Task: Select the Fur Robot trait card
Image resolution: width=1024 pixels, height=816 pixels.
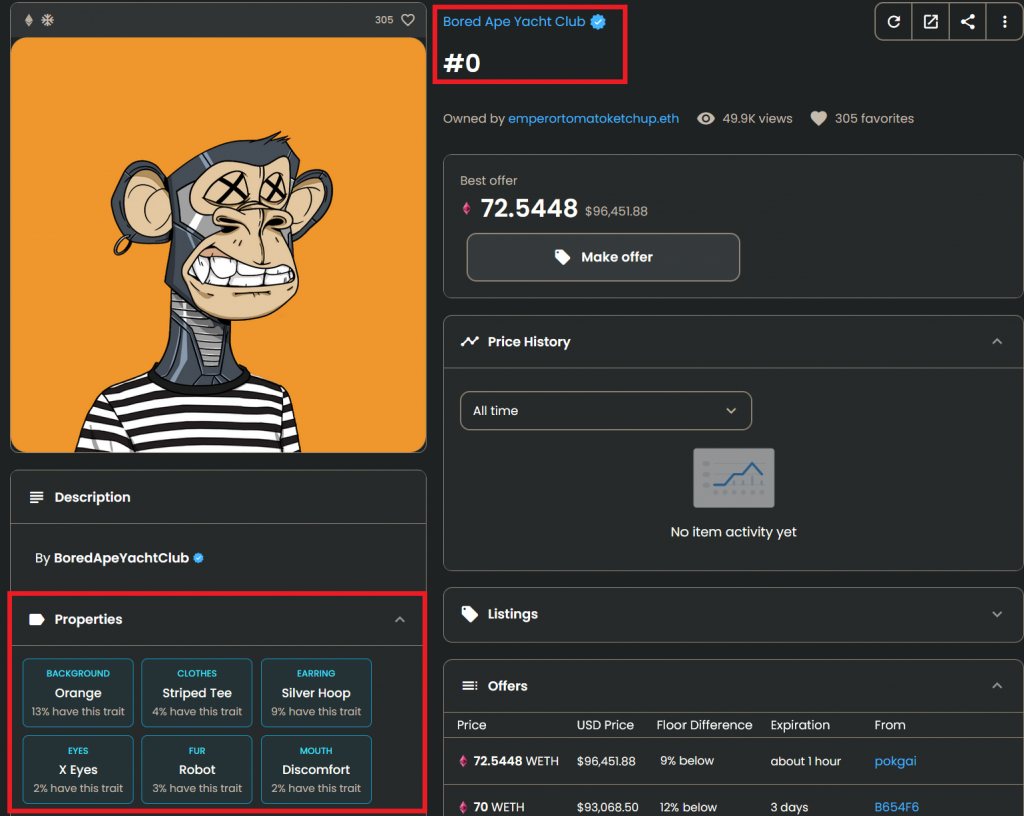Action: click(x=197, y=770)
